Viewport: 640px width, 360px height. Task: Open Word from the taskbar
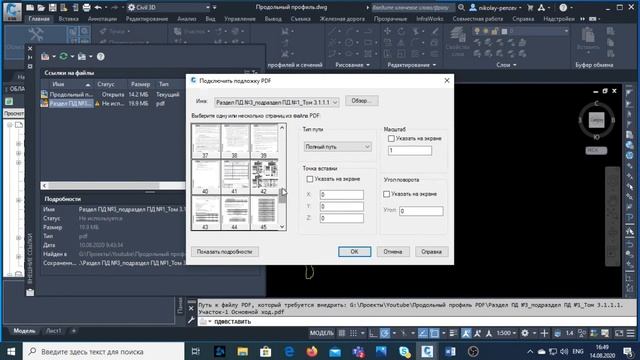tap(450, 351)
